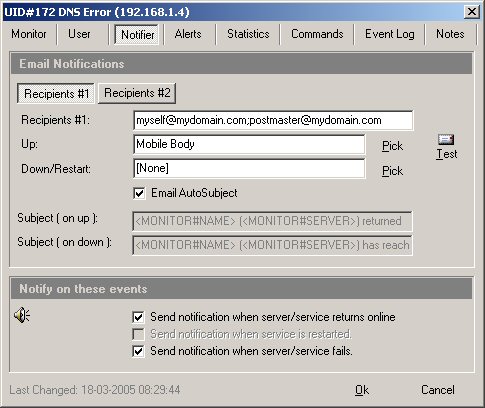Uncheck notification when server/service returns online
Screen dimensions: 485x408
pos(138,317)
